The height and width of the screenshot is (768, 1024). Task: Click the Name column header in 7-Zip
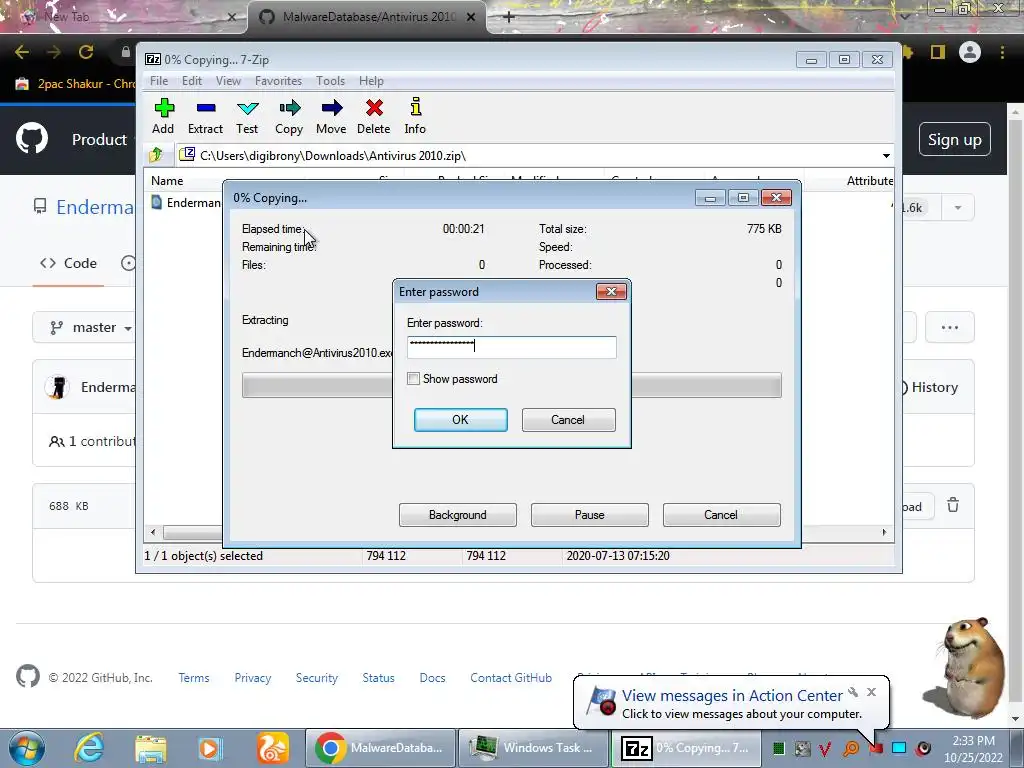[x=167, y=181]
